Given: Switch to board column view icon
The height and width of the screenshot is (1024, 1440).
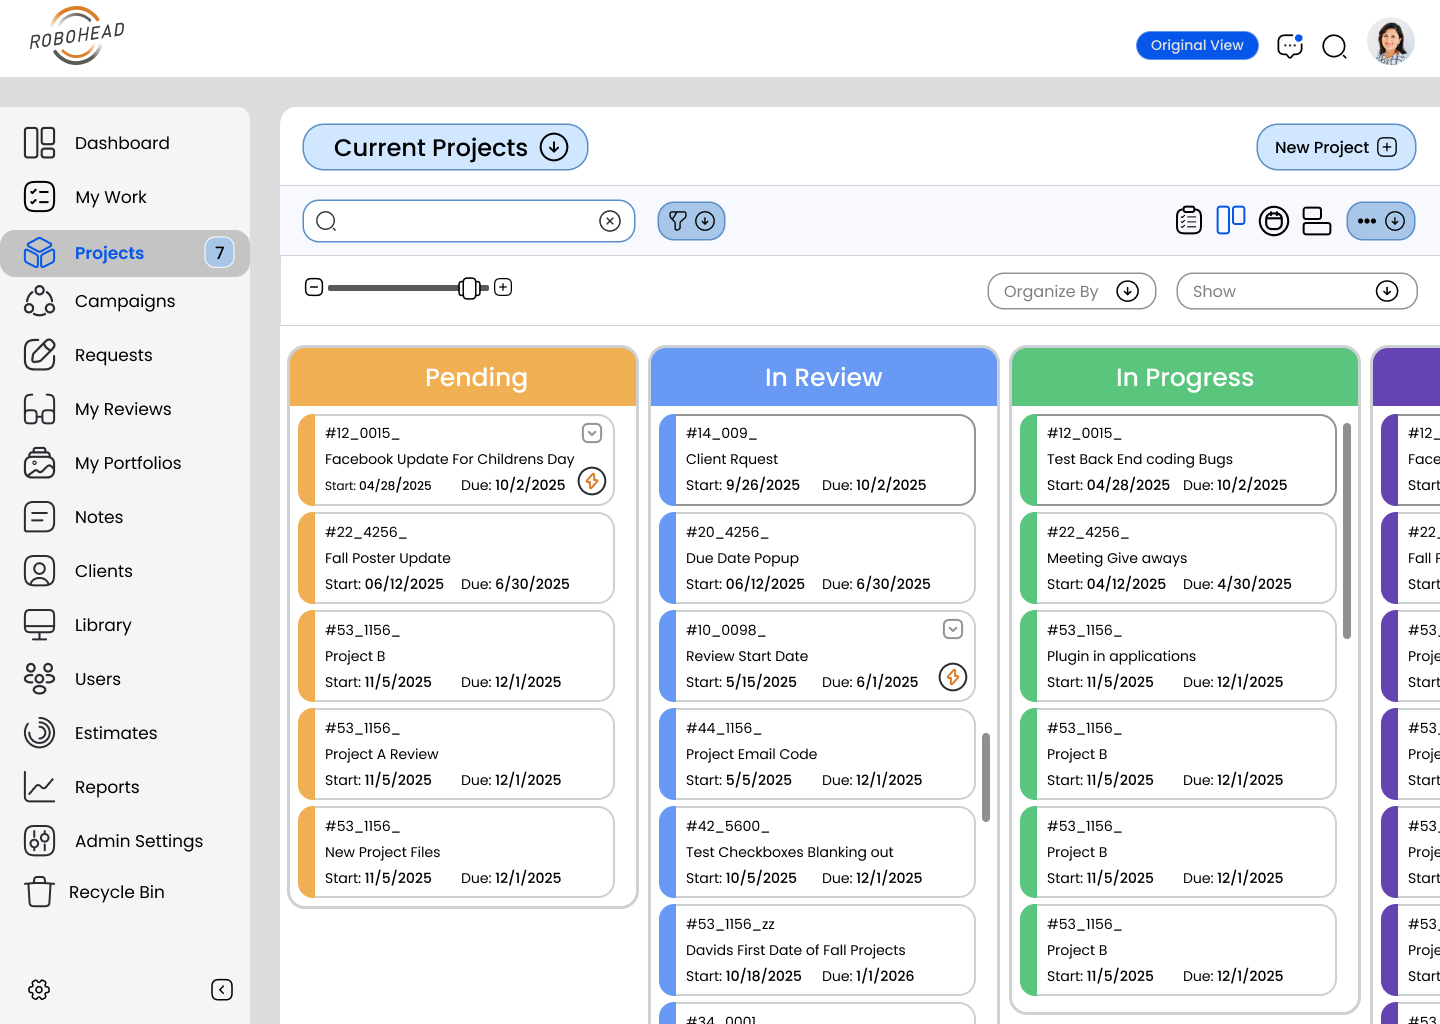Looking at the screenshot, I should [x=1231, y=220].
